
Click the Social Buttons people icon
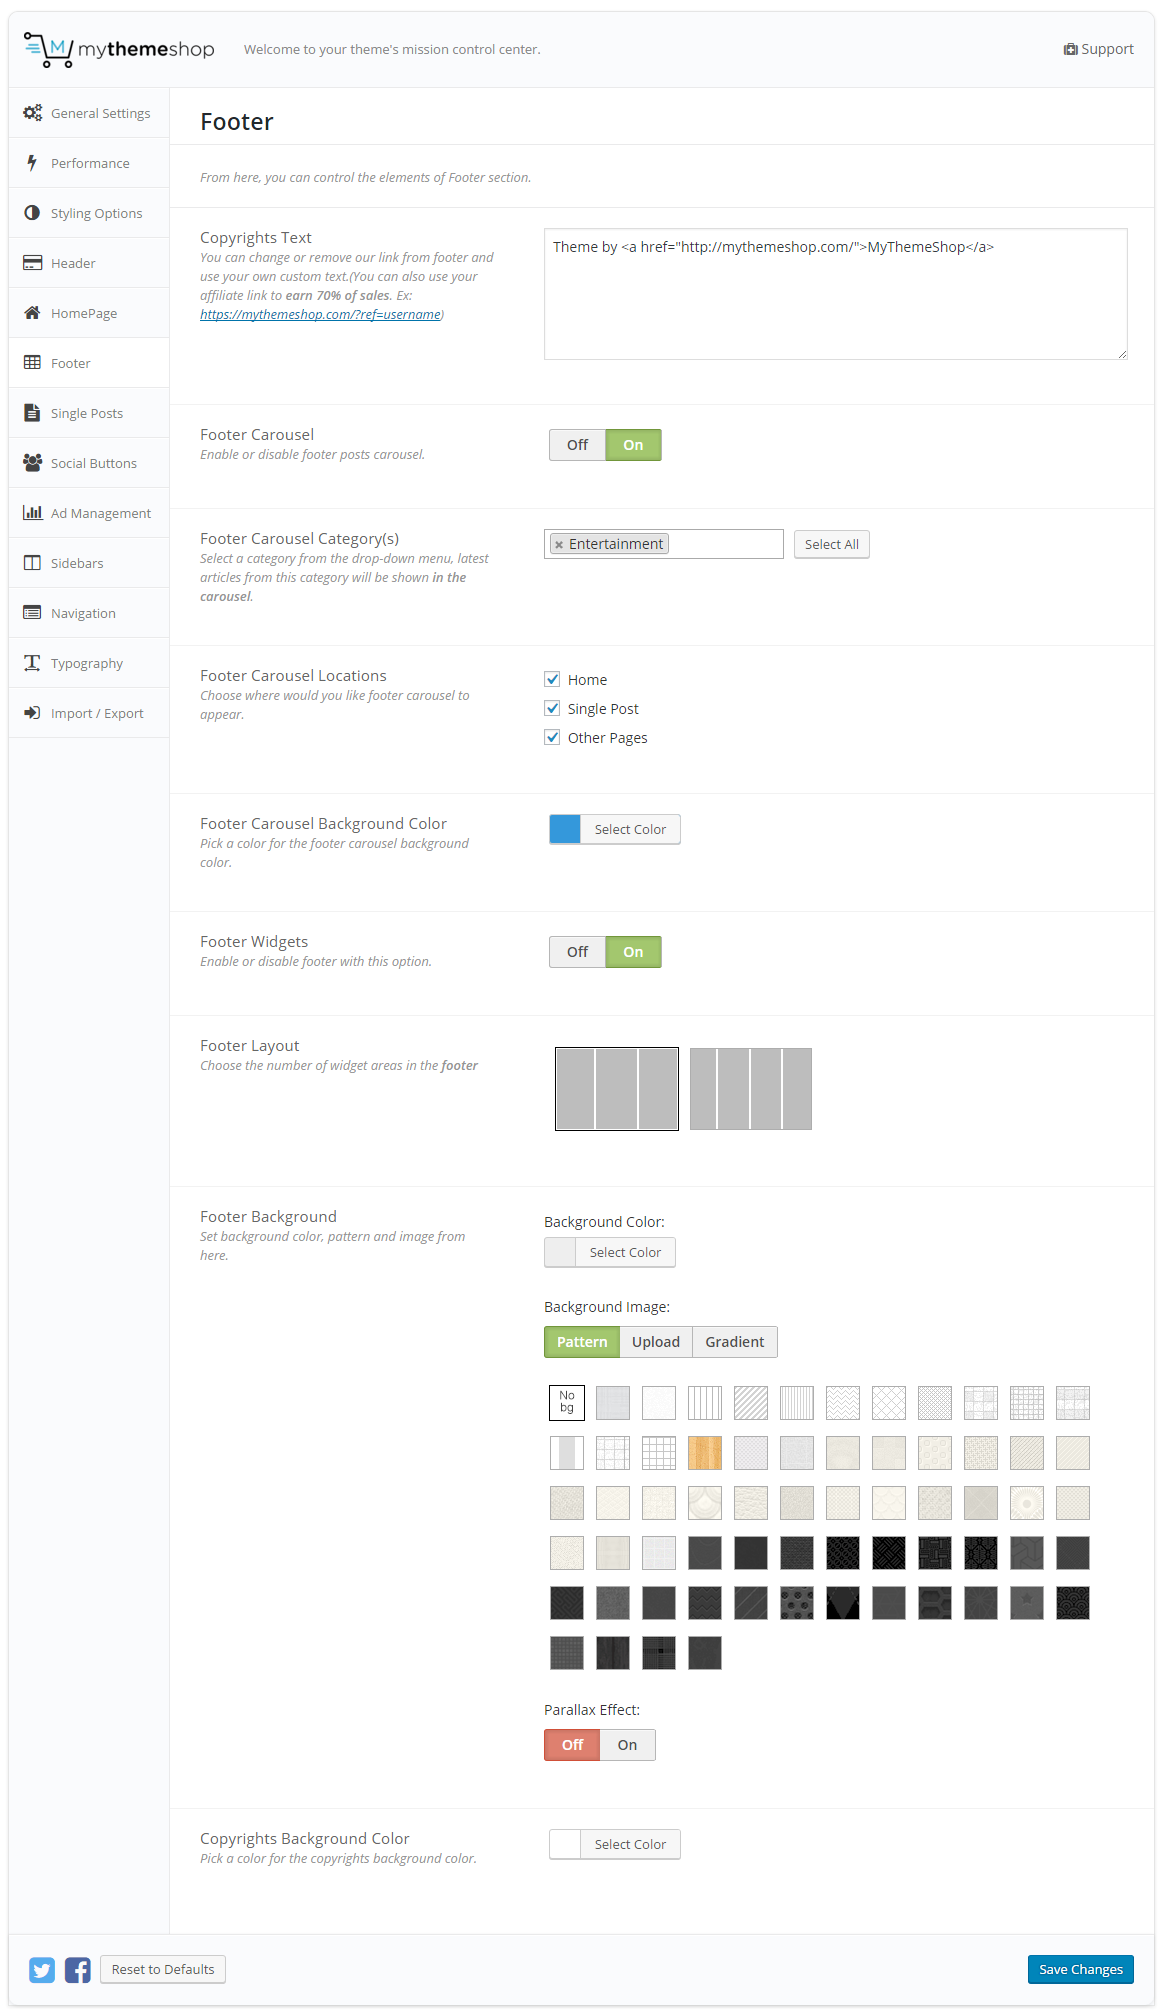point(32,463)
